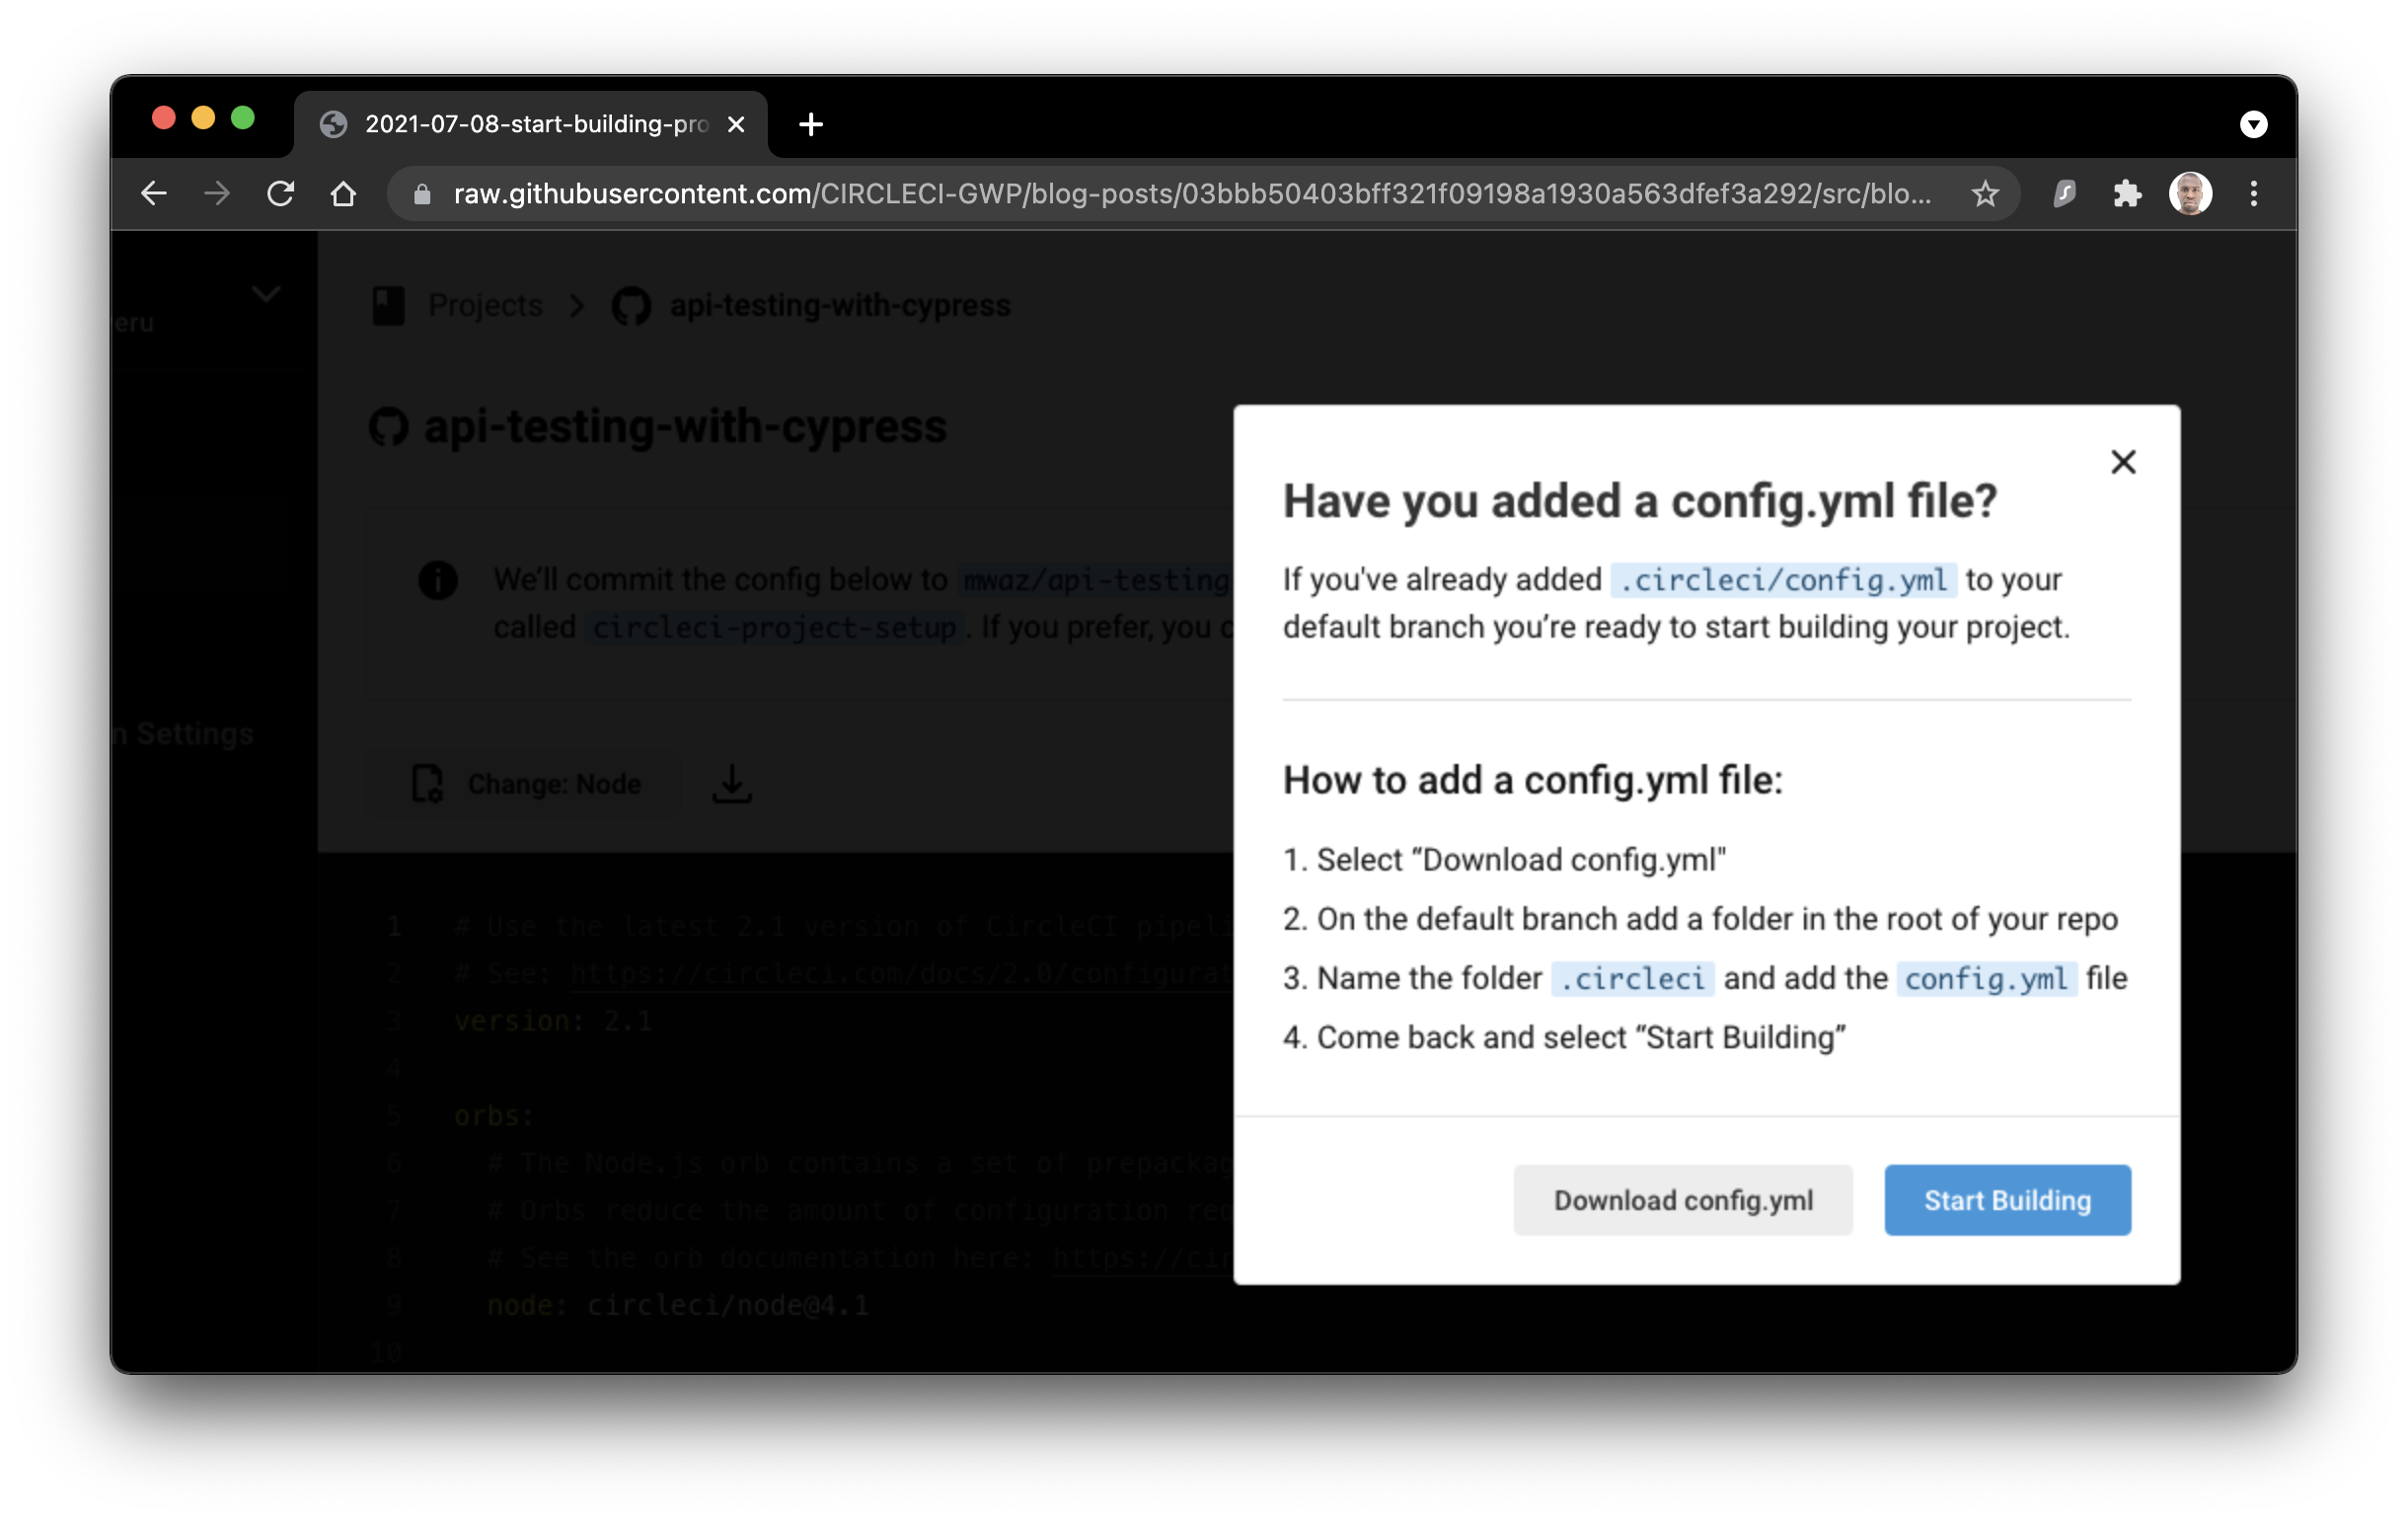Click the info icon in the config notice
2408x1520 pixels.
click(x=437, y=580)
